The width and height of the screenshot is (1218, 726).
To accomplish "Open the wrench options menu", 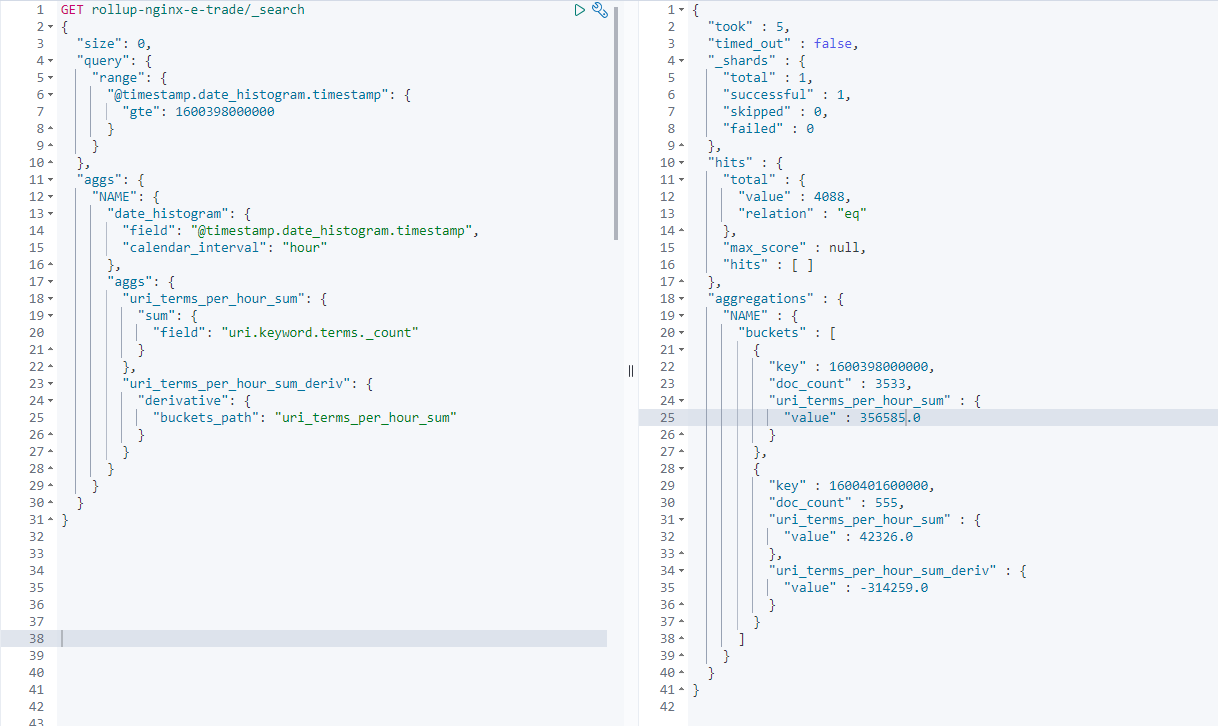I will pos(600,10).
